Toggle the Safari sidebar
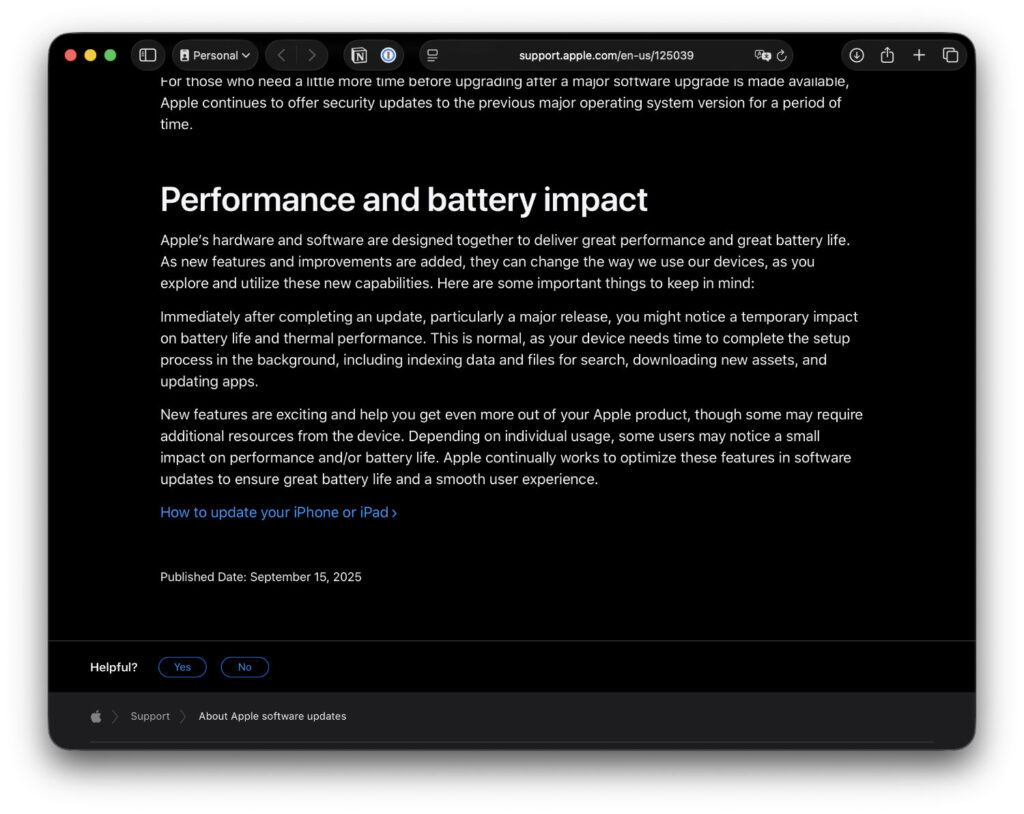The height and width of the screenshot is (814, 1024). point(148,55)
